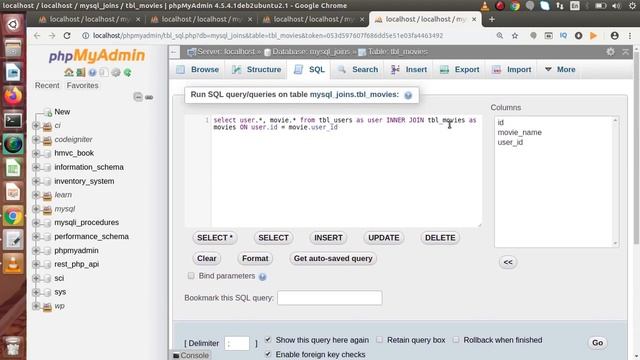Click volume icon in system tray

click(616, 6)
